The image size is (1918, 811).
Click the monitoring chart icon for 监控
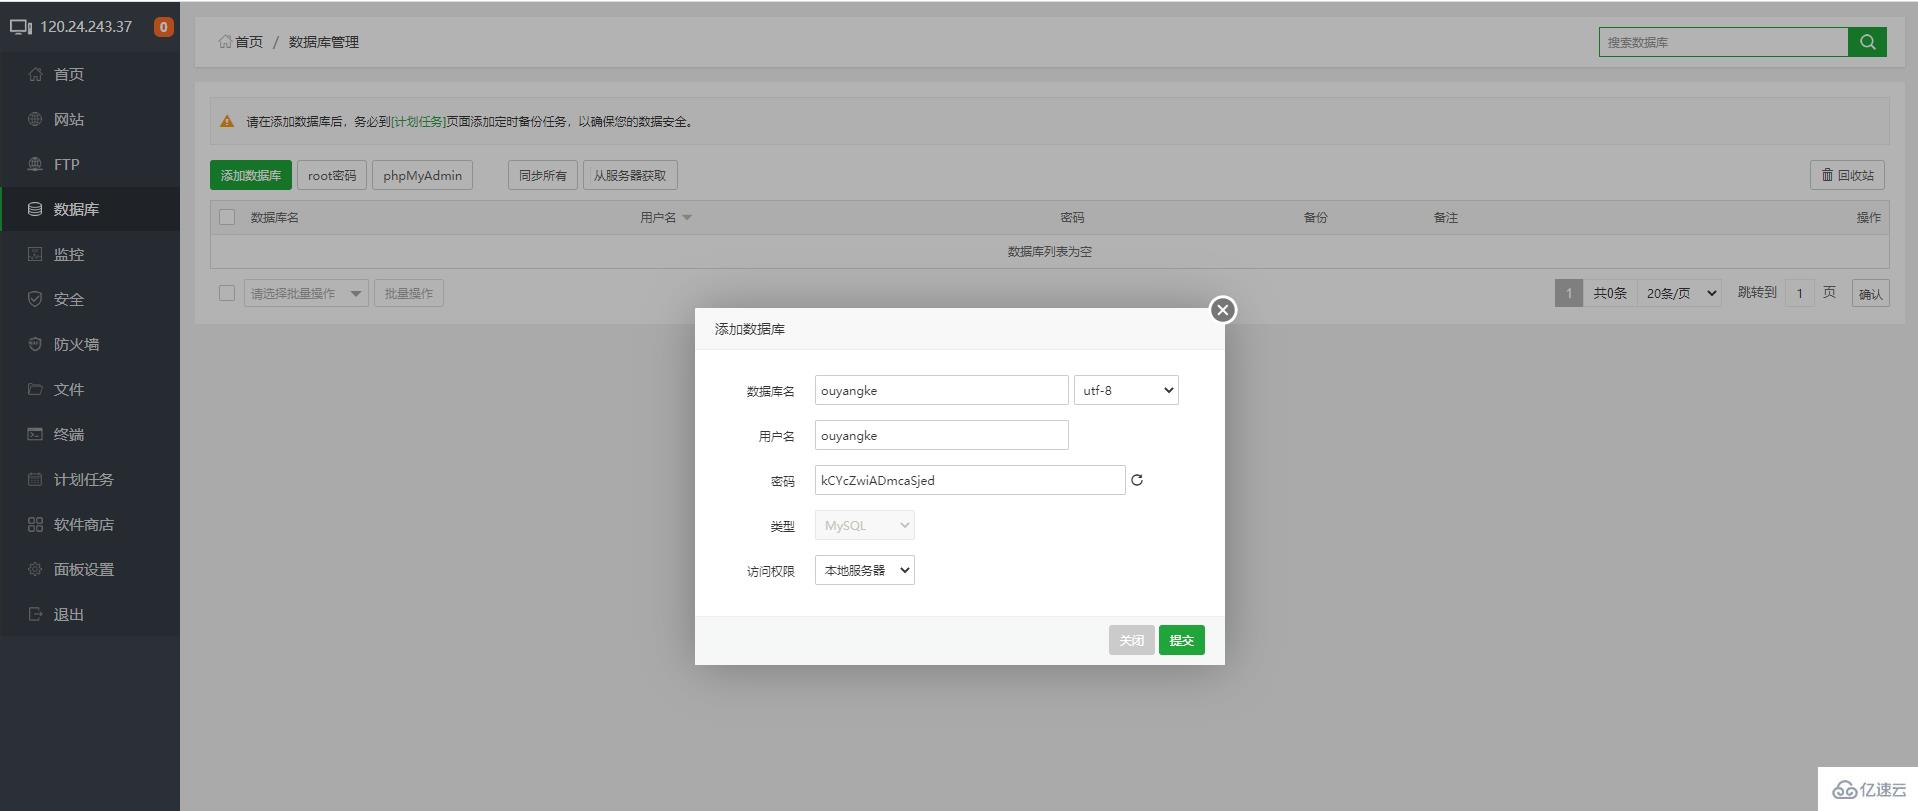click(x=35, y=254)
